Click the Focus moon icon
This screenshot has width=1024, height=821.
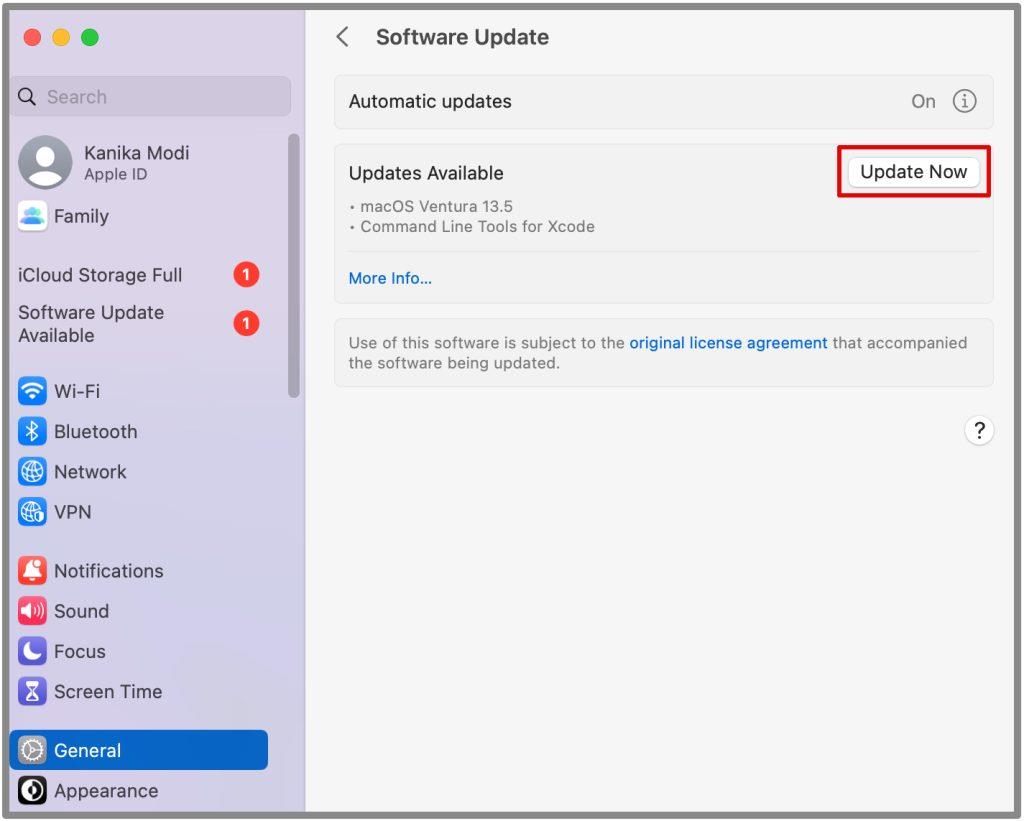click(32, 651)
